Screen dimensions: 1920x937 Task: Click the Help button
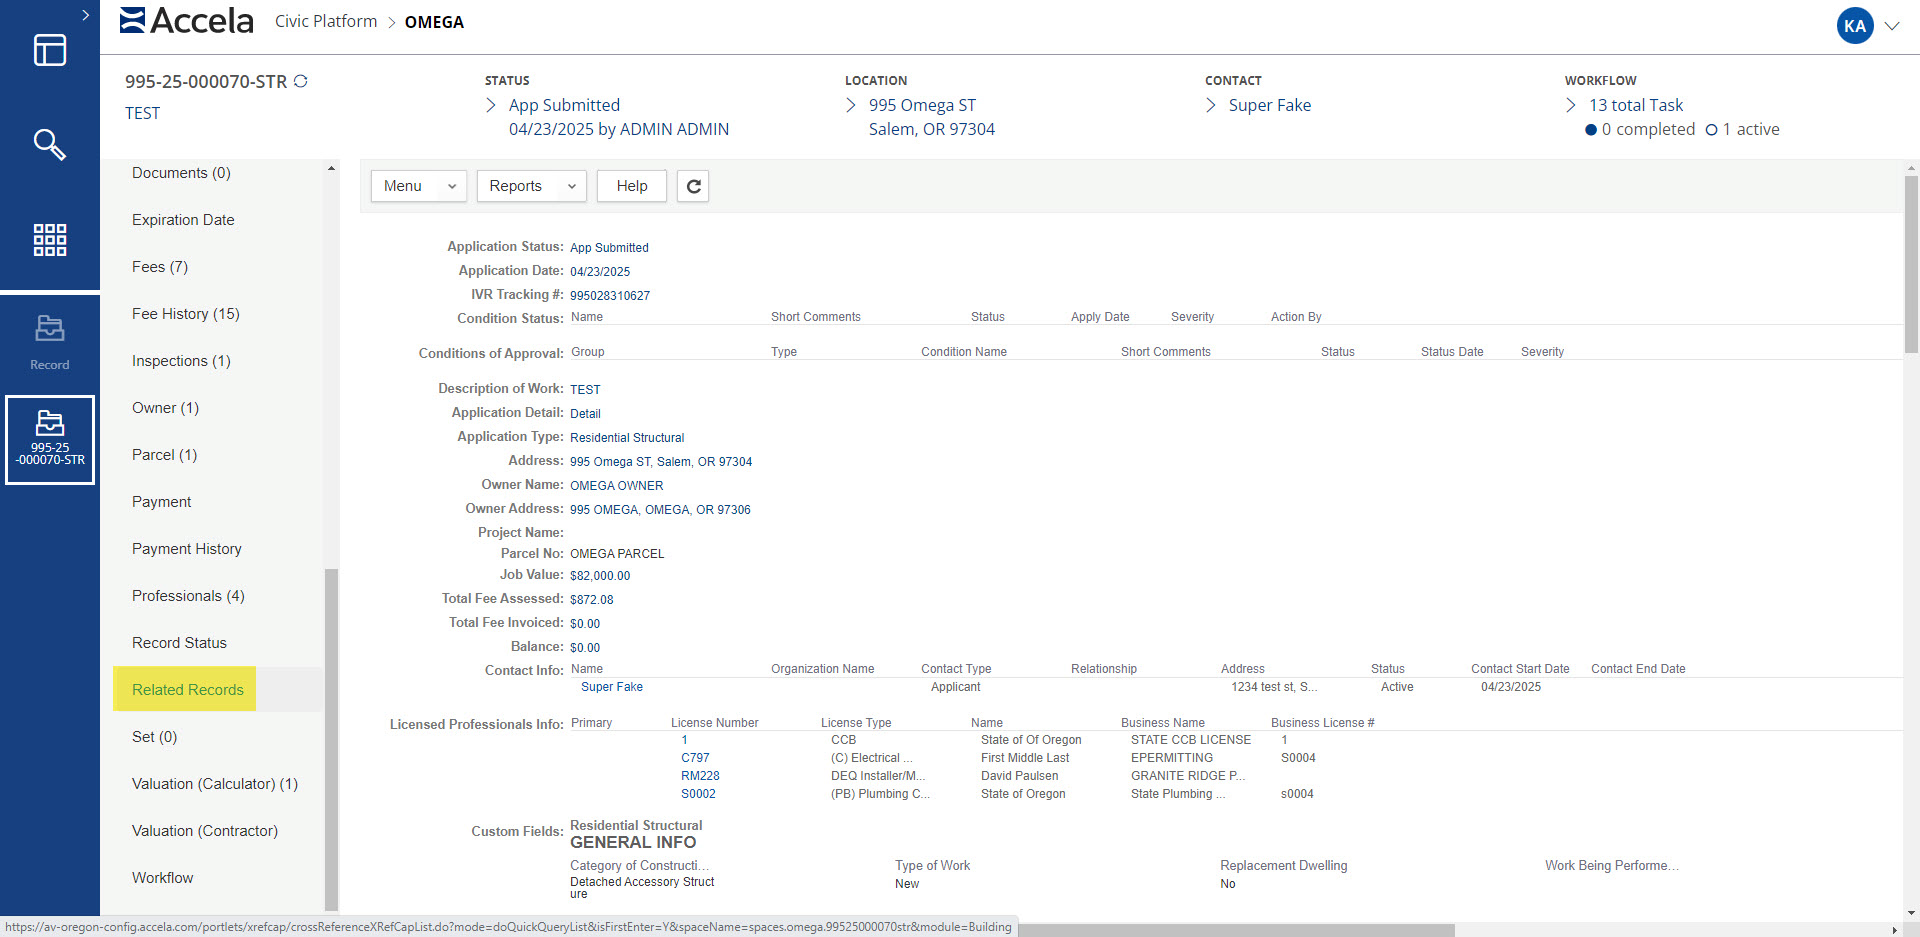tap(631, 186)
